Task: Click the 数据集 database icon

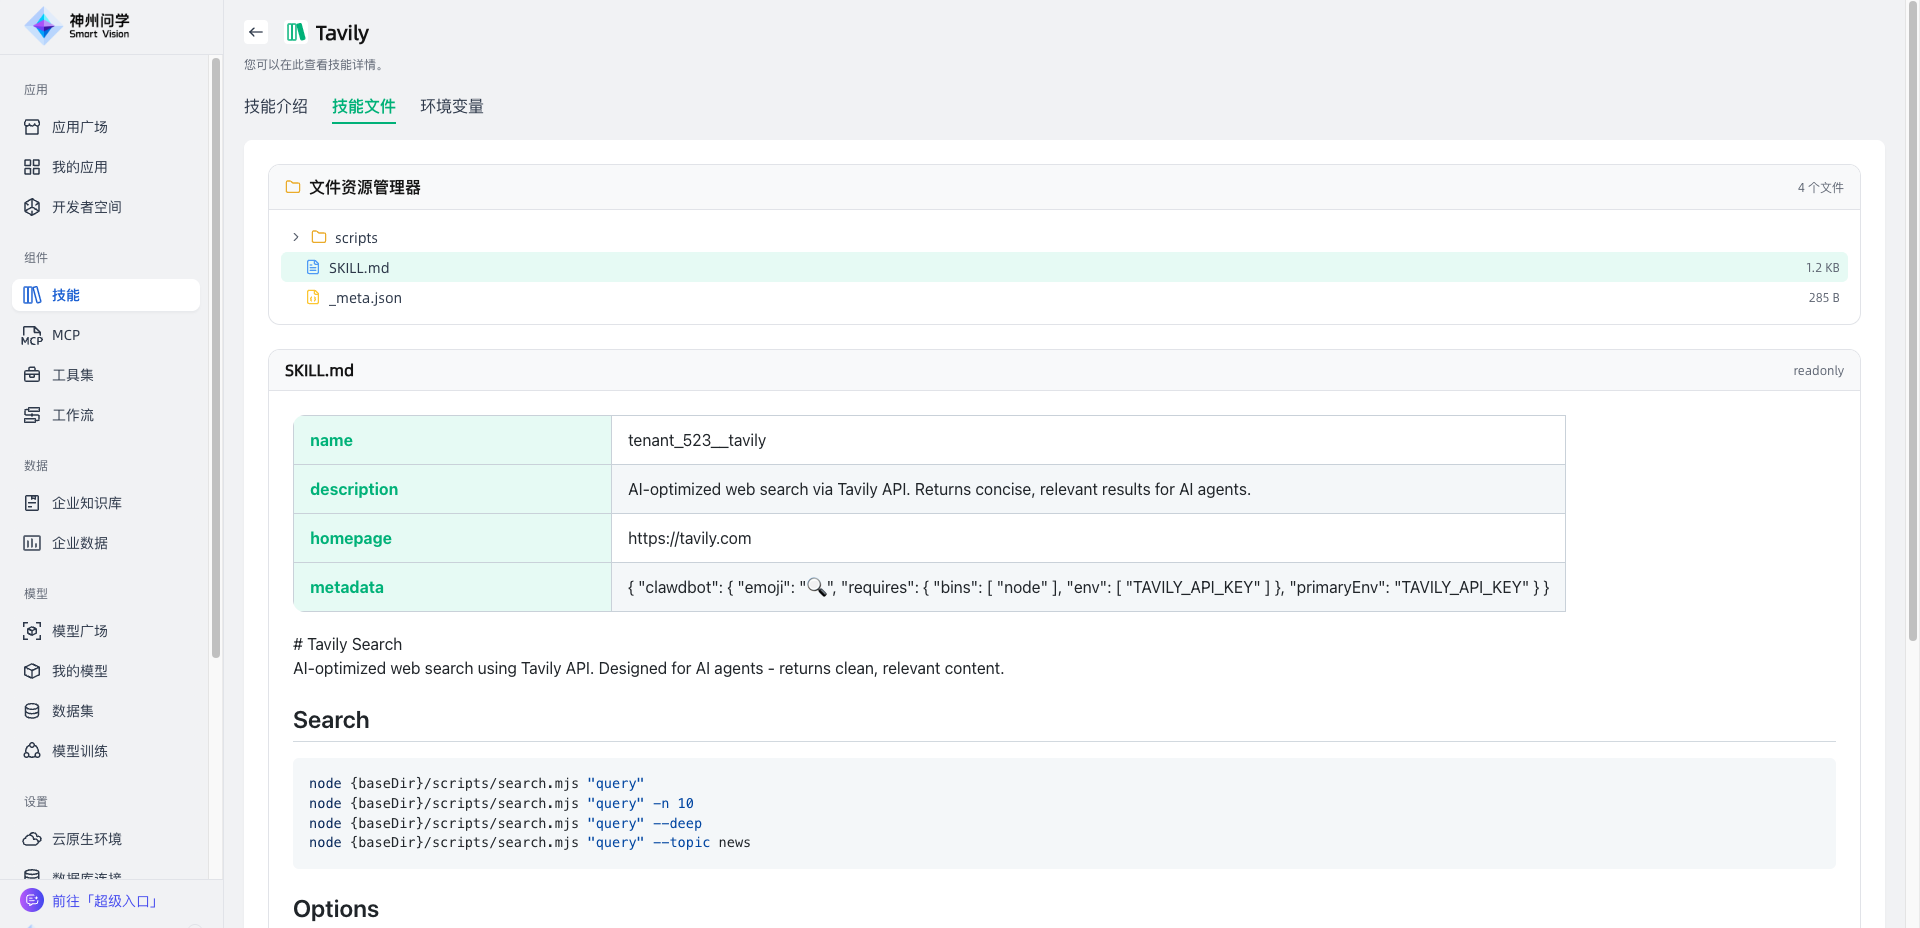Action: (x=32, y=711)
